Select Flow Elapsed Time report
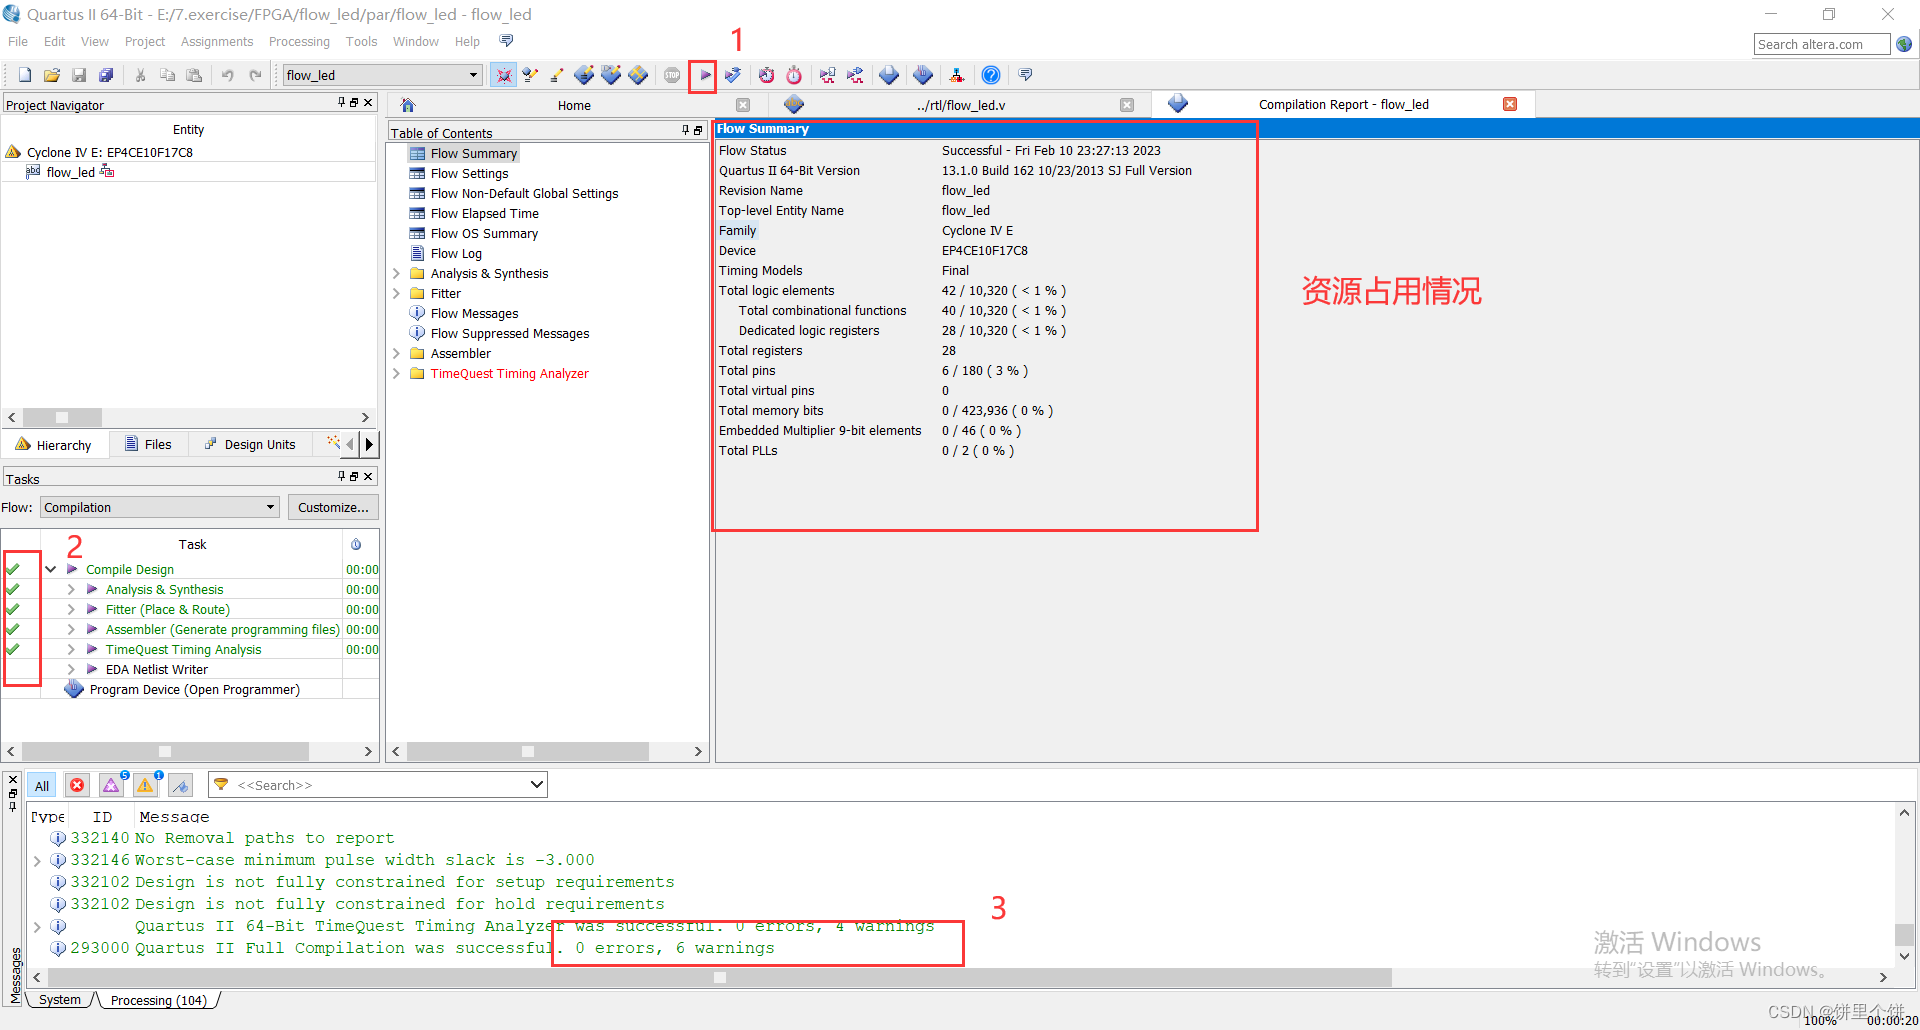1920x1030 pixels. [x=484, y=213]
